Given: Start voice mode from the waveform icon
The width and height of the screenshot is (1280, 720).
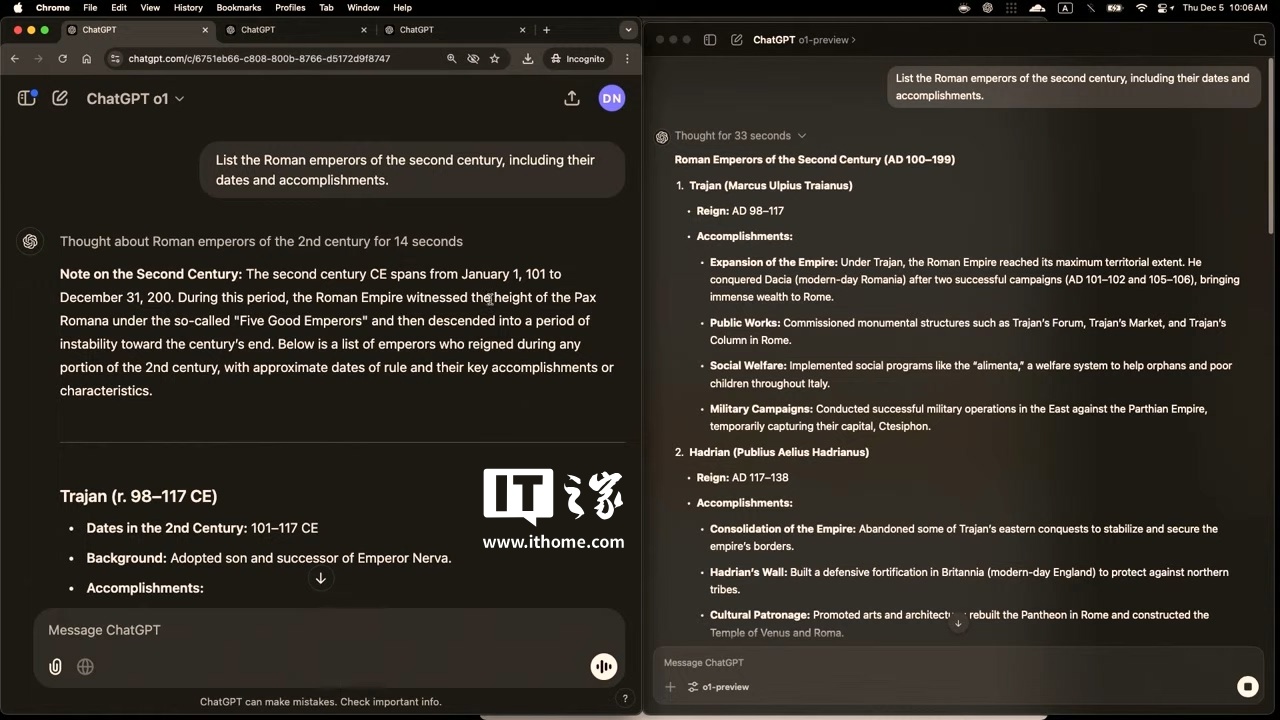Looking at the screenshot, I should click(604, 667).
